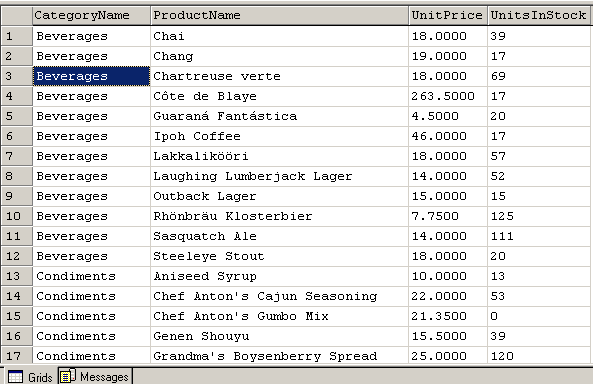Click the price cell '15.5000'
This screenshot has height=384, width=593.
point(448,336)
